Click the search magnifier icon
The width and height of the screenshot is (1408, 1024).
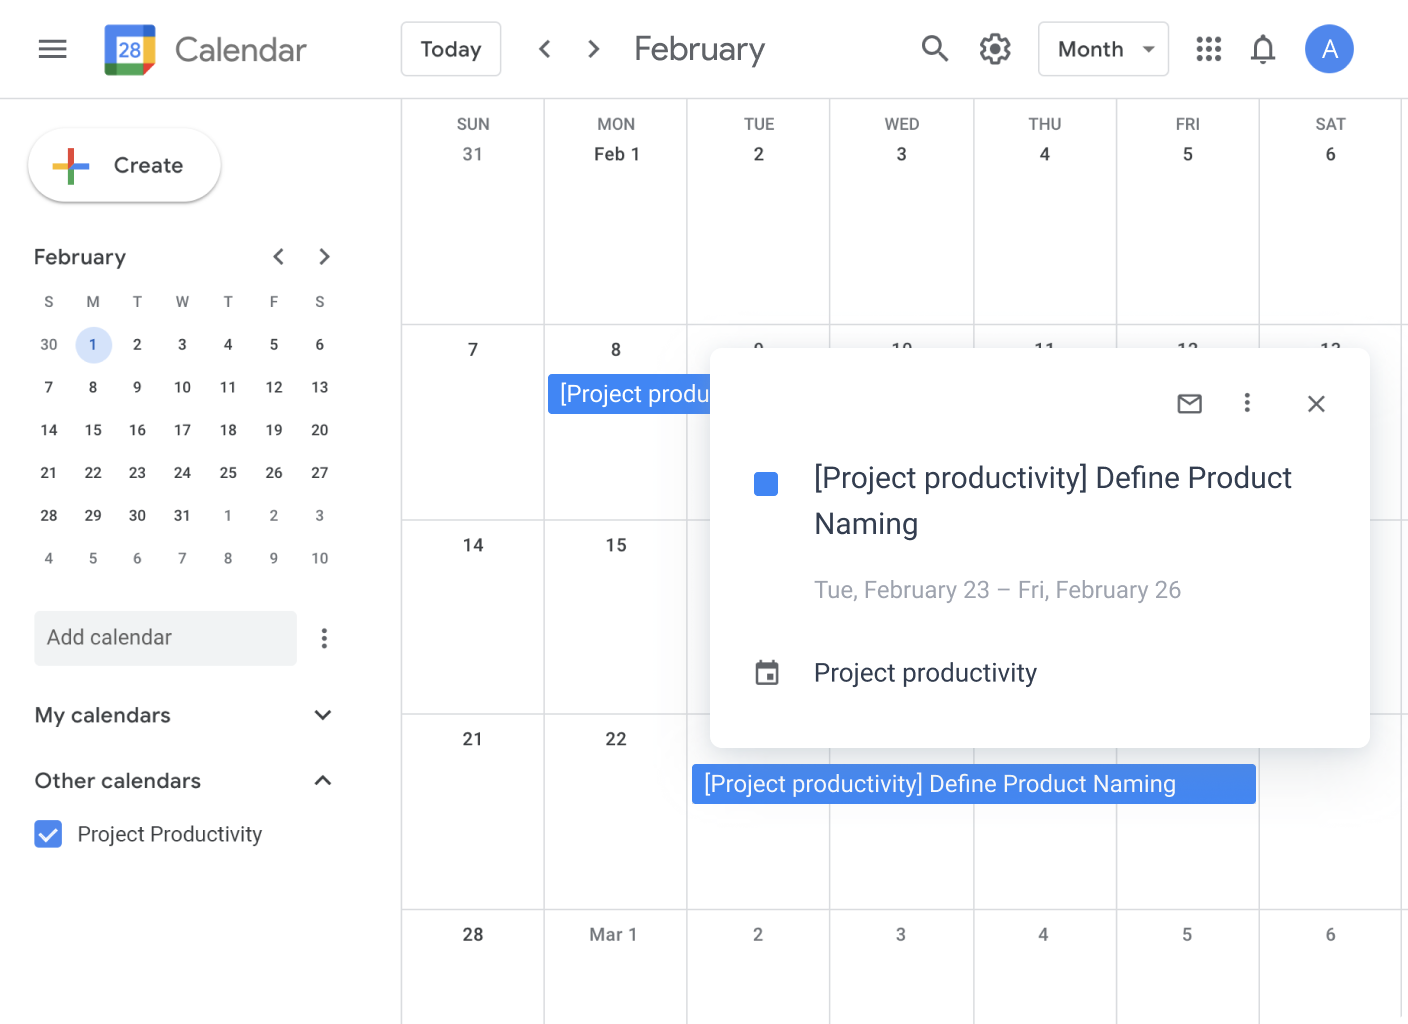(x=934, y=49)
